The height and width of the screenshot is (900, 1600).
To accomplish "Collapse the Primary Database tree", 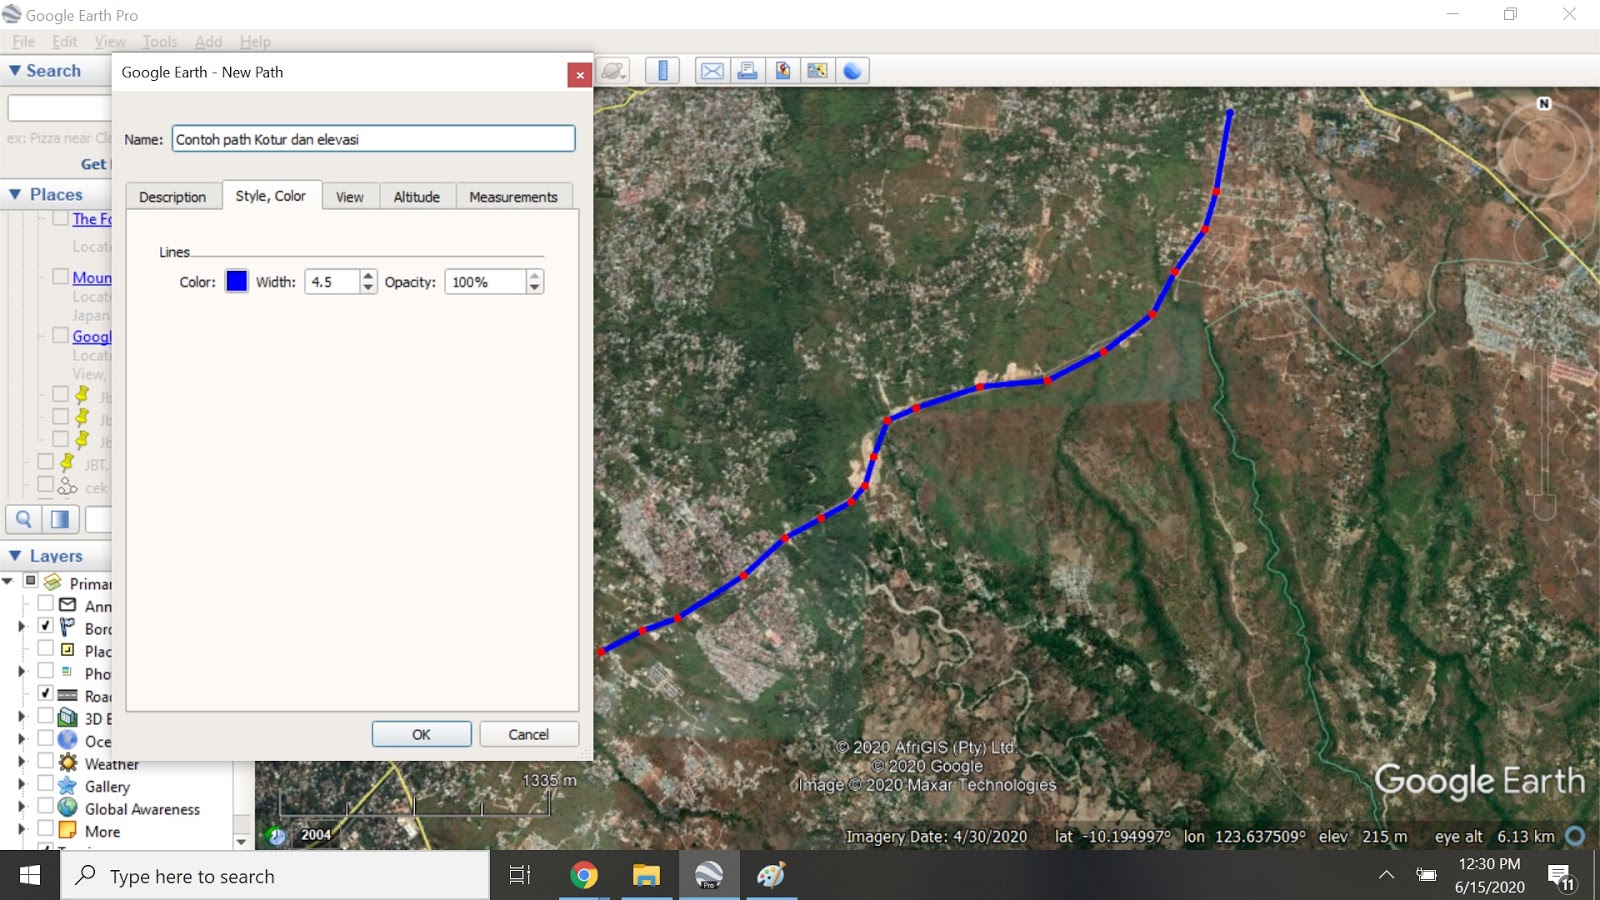I will tap(8, 581).
